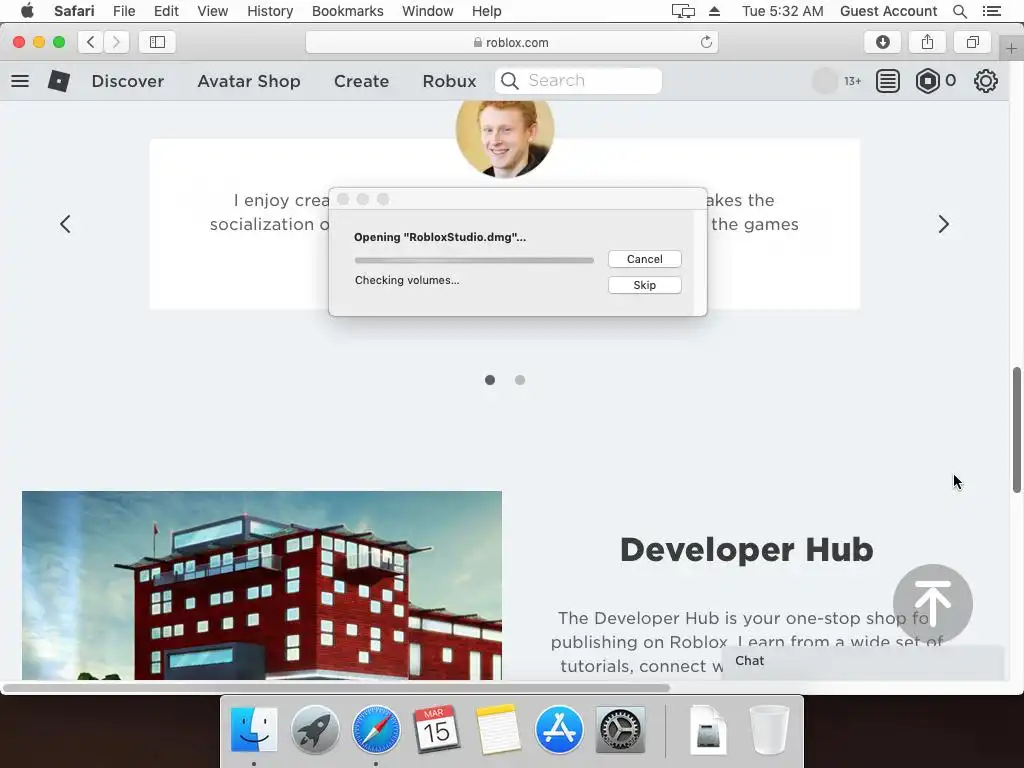
Task: Click the vertical page scrollbar thumb
Action: [1017, 430]
